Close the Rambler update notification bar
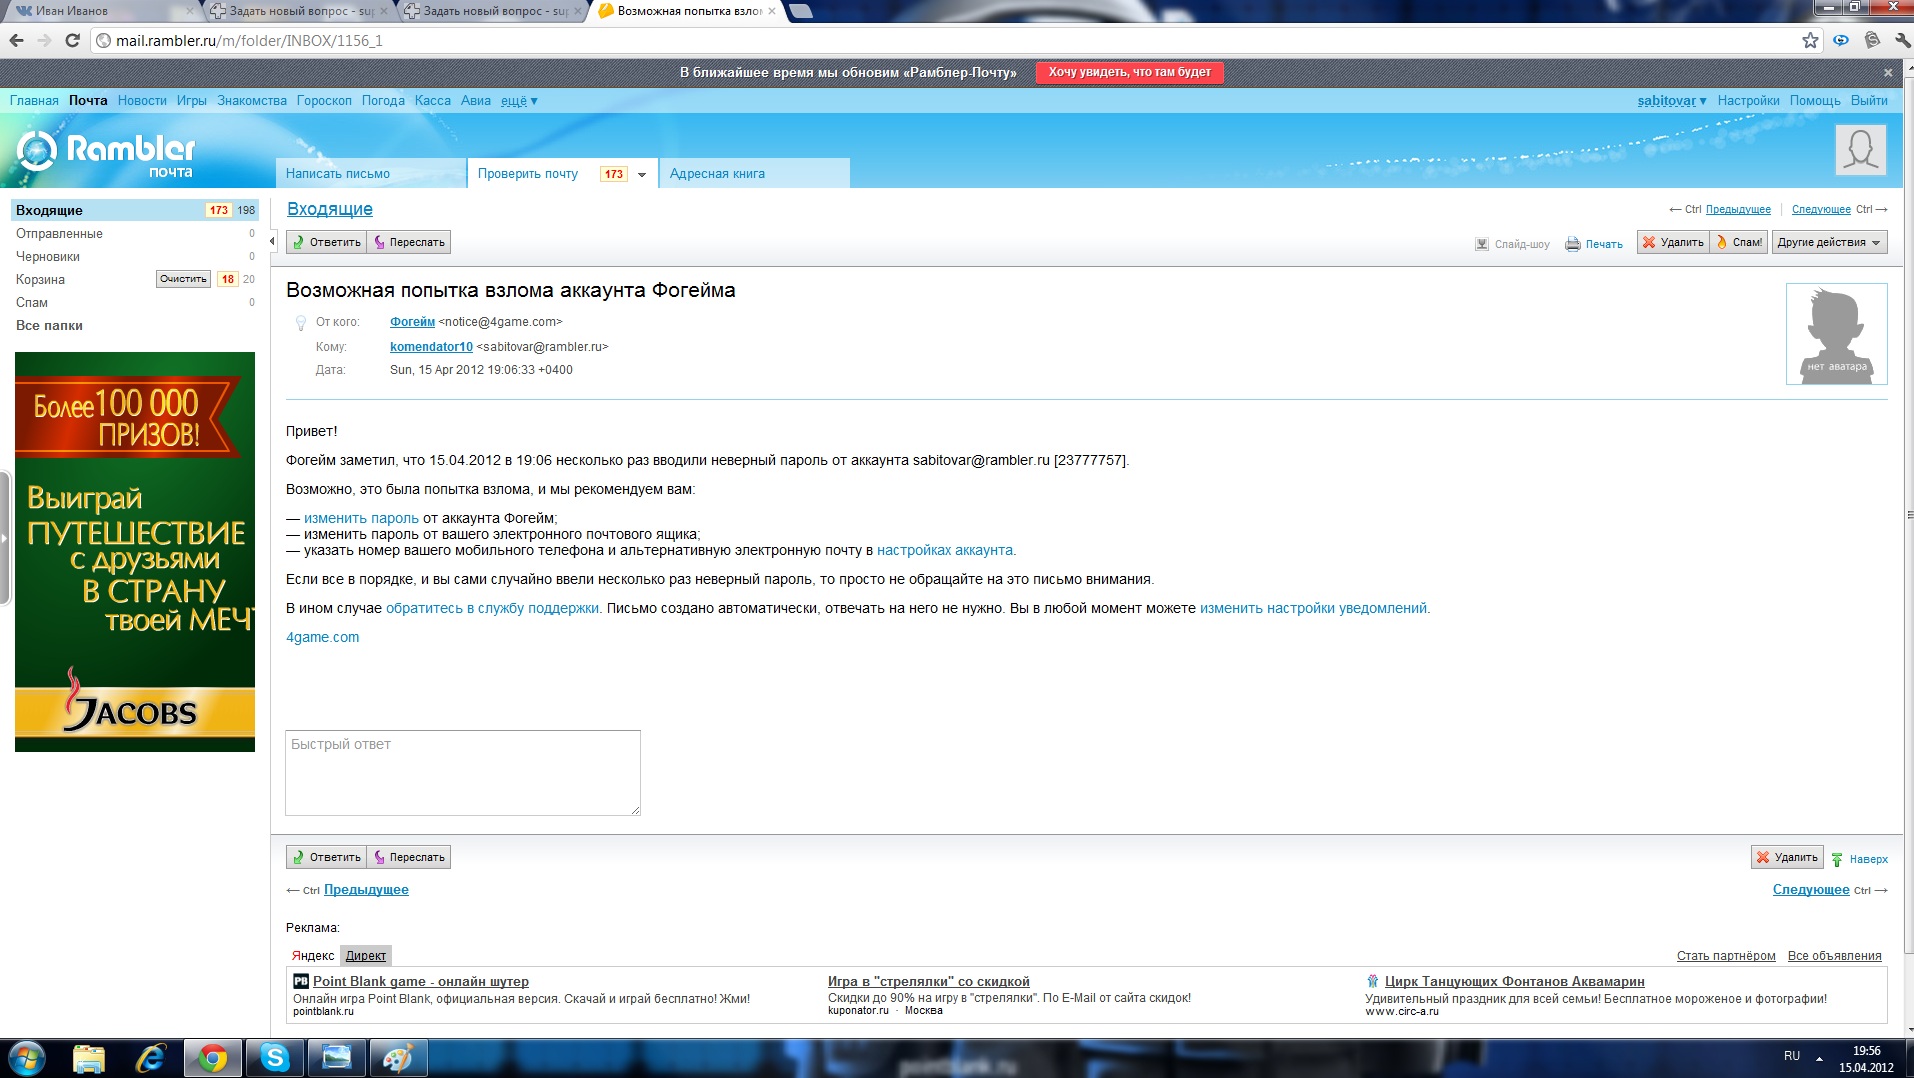1914x1078 pixels. [x=1888, y=73]
